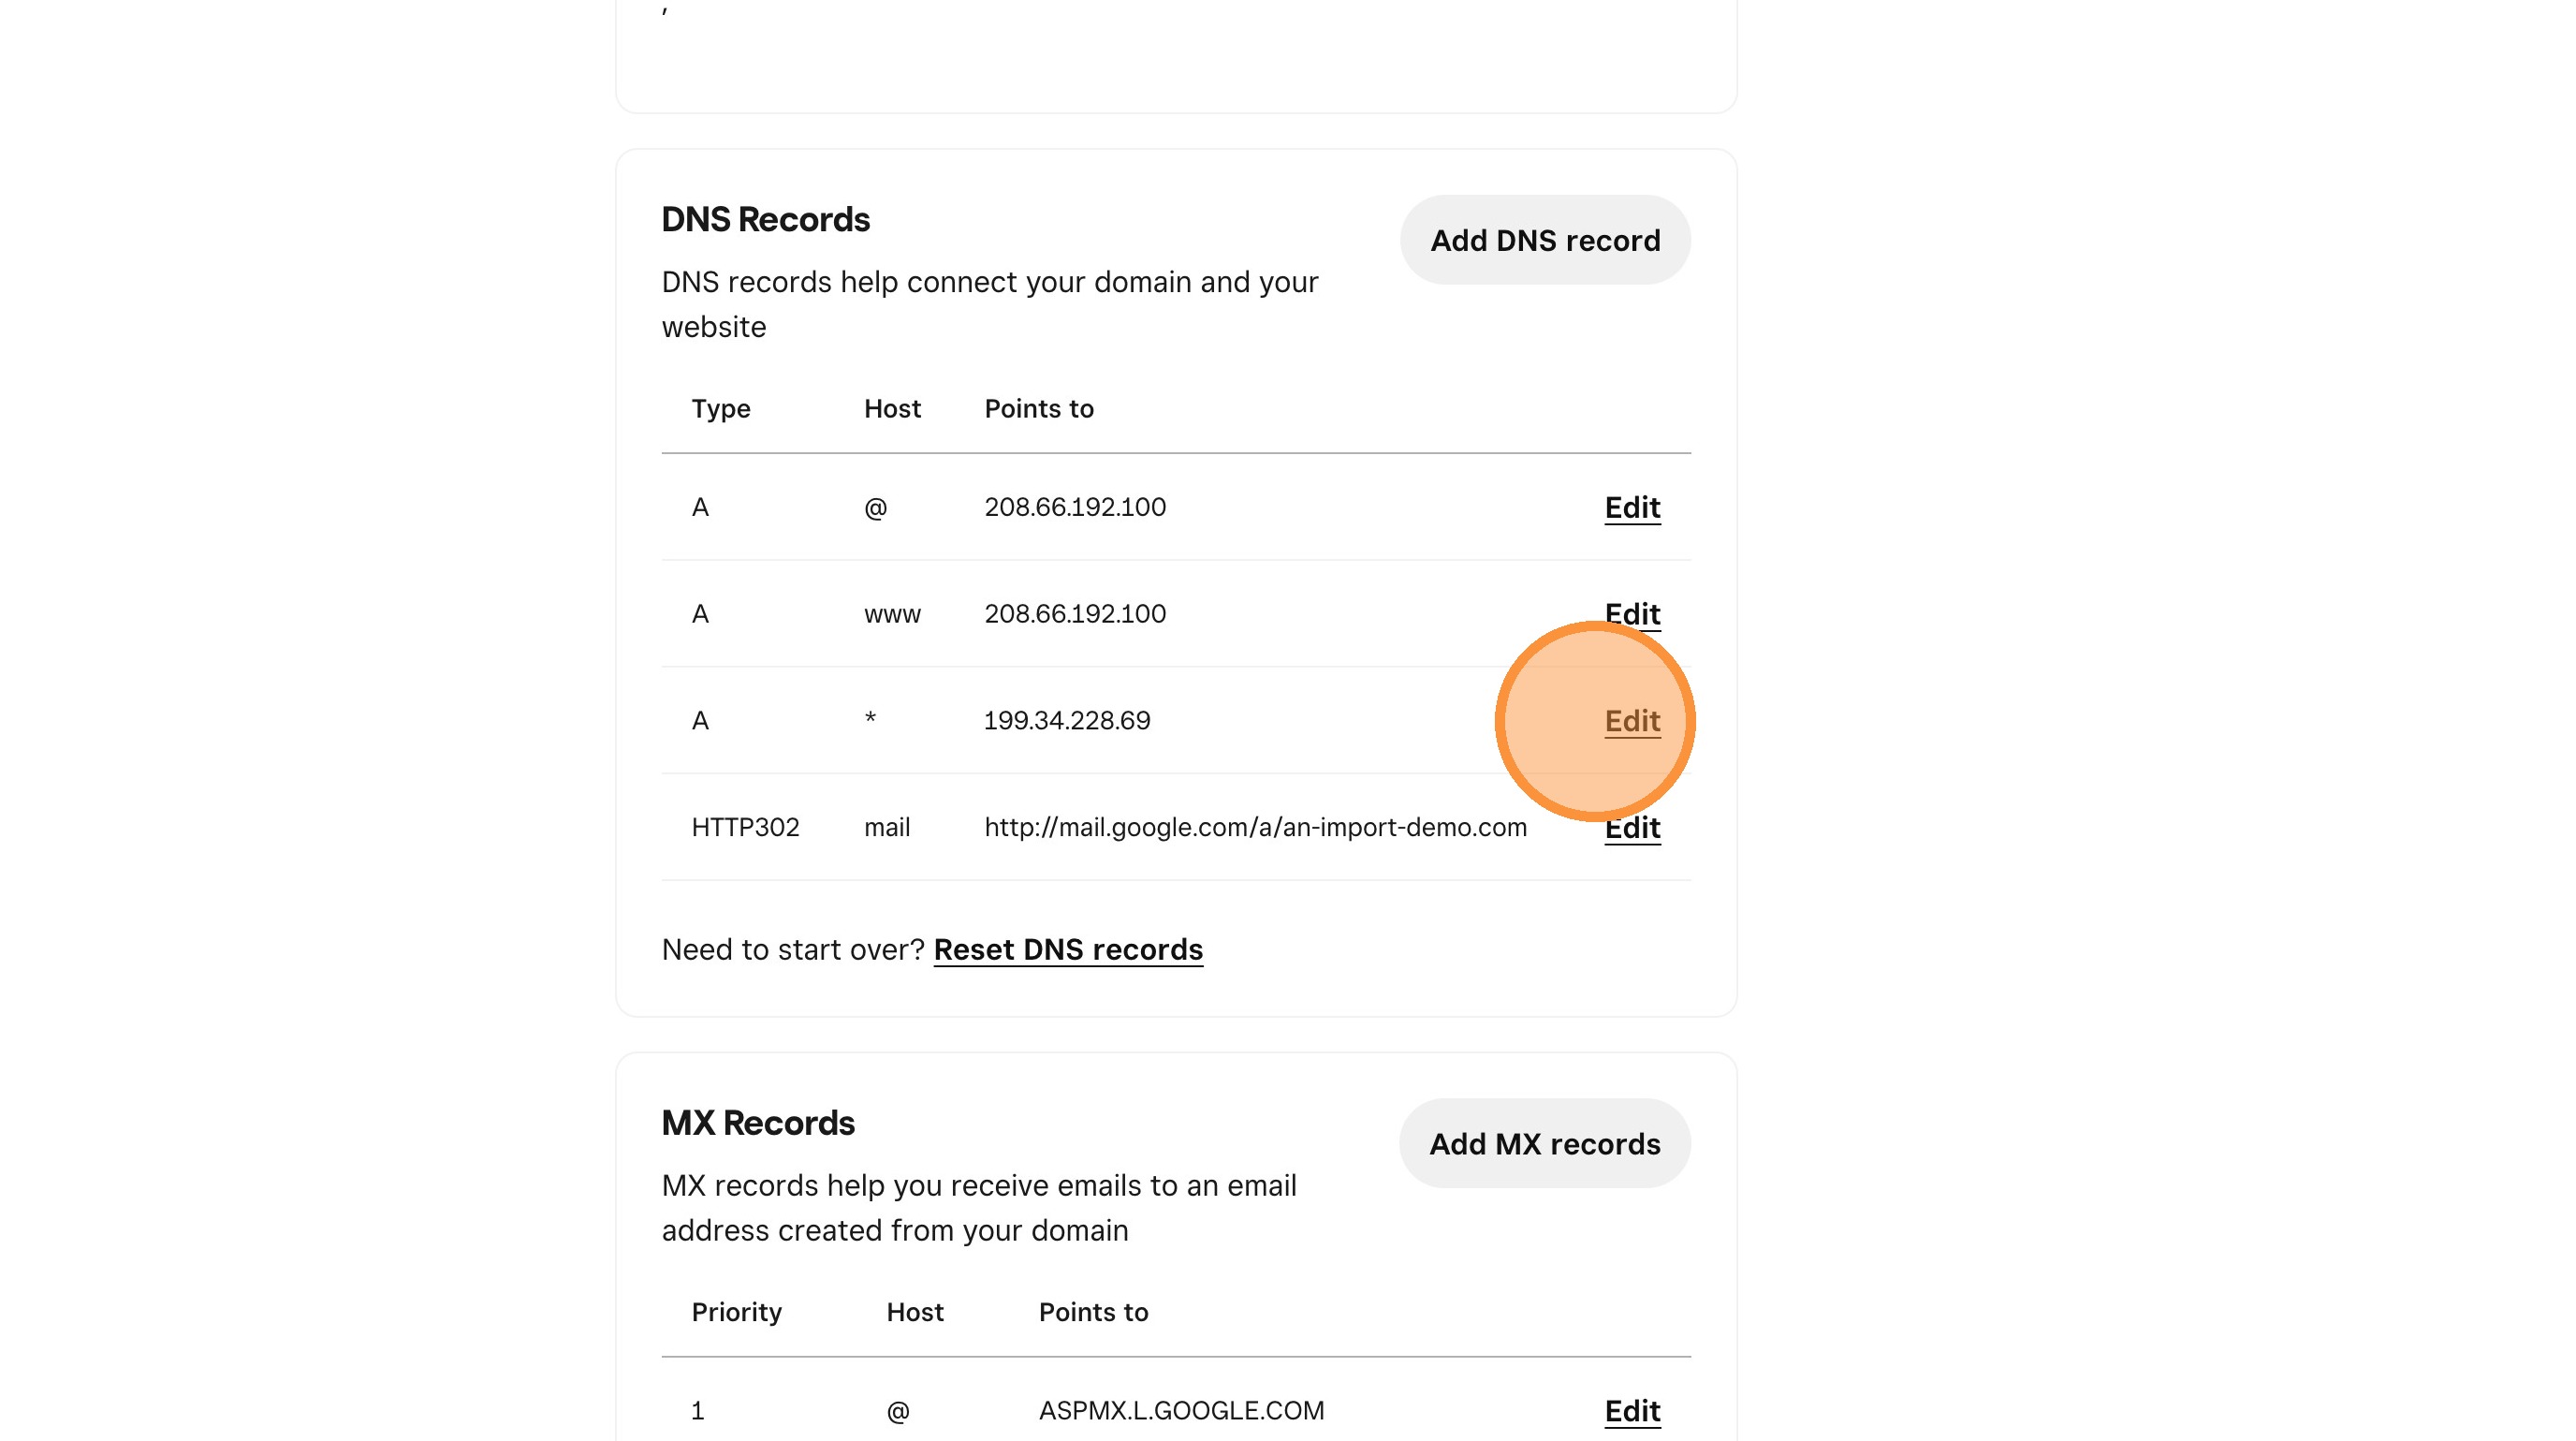Edit the A record for www host
This screenshot has width=2576, height=1441.
[x=1631, y=613]
